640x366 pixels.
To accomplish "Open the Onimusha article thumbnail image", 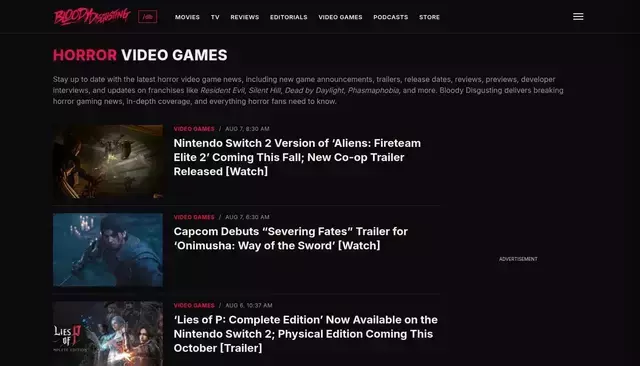I will click(x=108, y=250).
